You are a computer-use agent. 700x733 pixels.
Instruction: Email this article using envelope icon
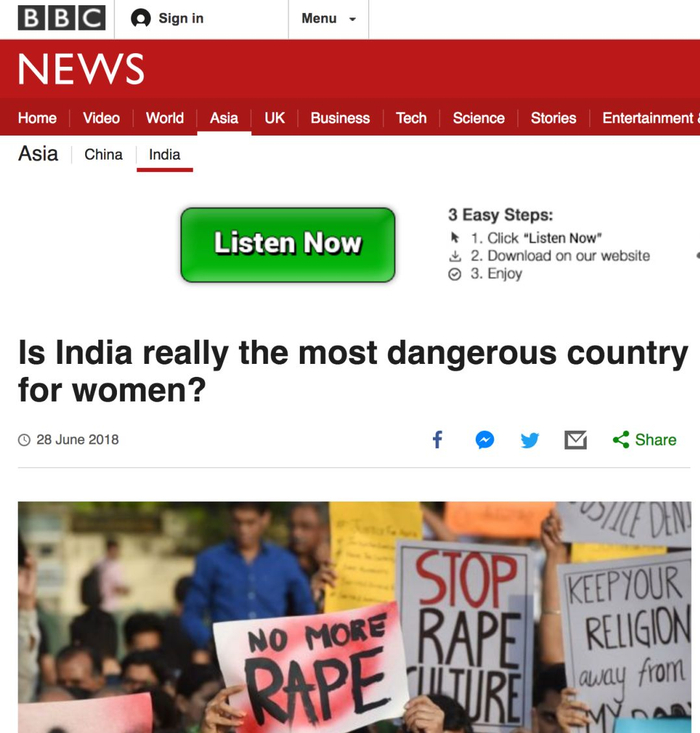576,440
